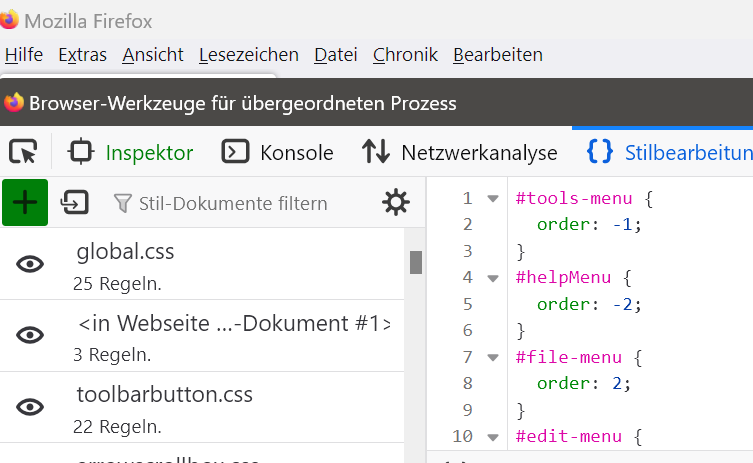
Task: Toggle visibility of global.css
Action: click(x=31, y=264)
